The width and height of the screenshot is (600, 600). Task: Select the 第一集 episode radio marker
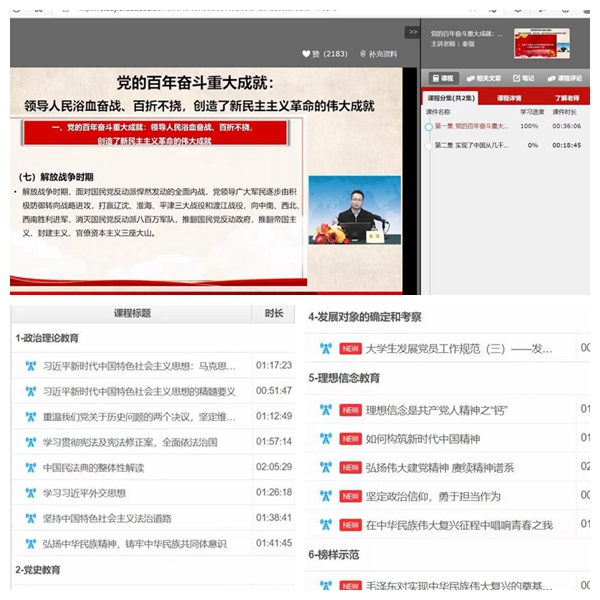point(429,127)
